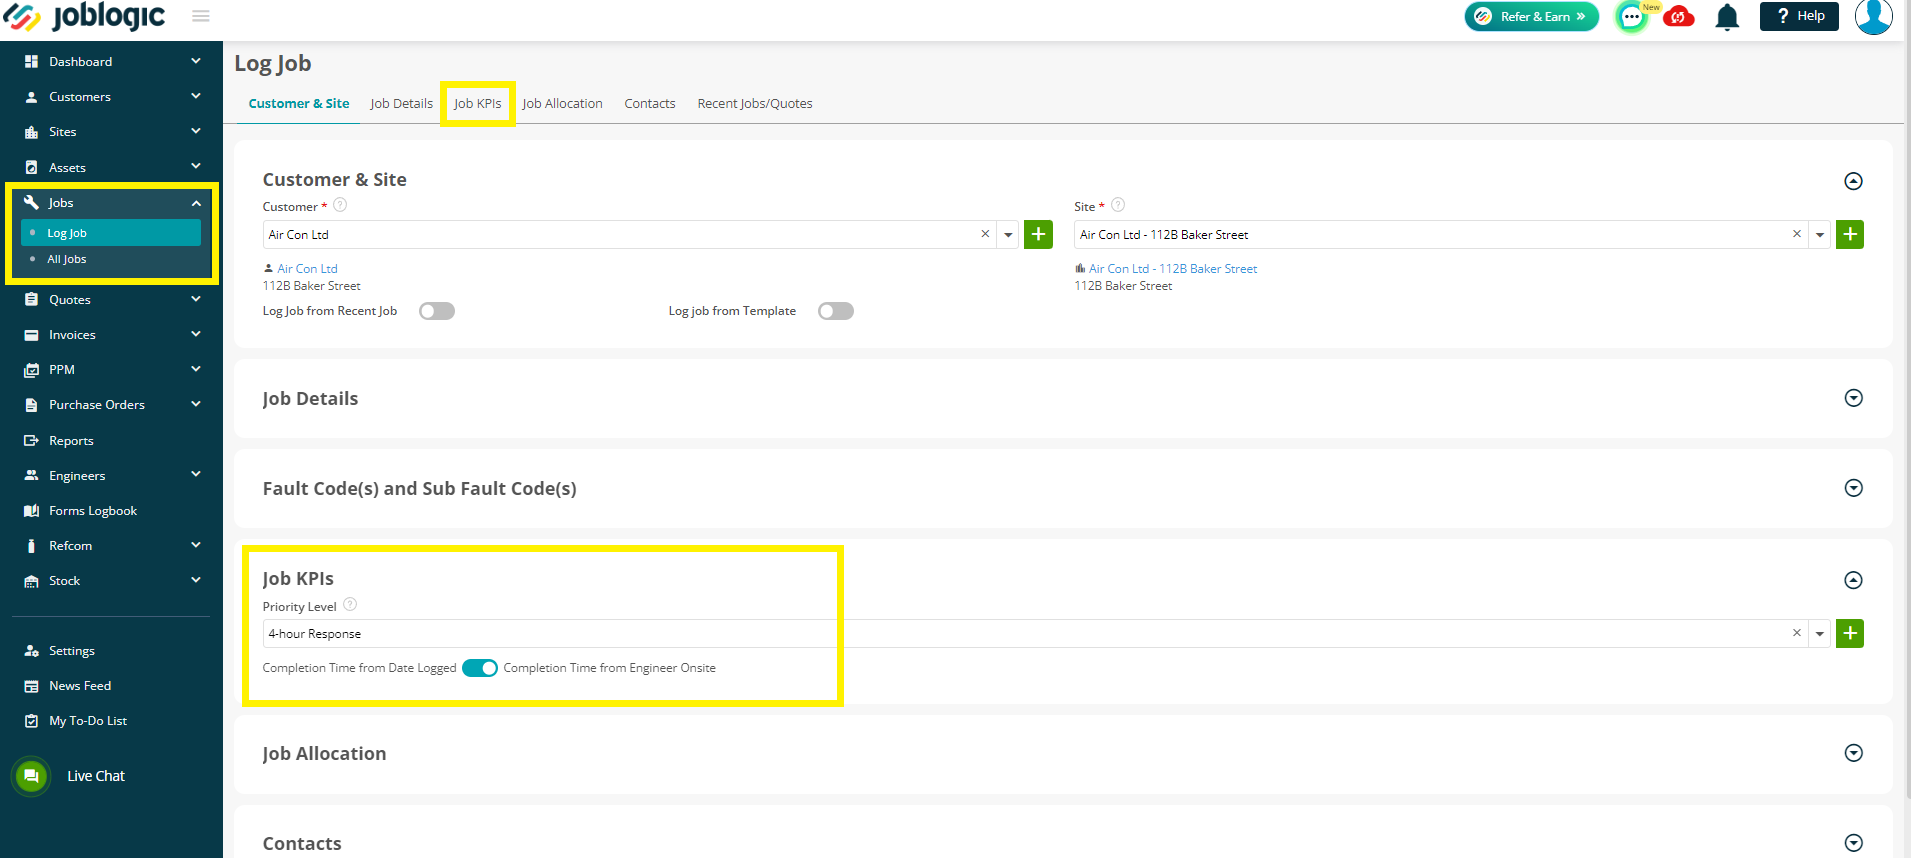The image size is (1911, 858).
Task: Open the Customer dropdown arrow
Action: coord(1008,235)
